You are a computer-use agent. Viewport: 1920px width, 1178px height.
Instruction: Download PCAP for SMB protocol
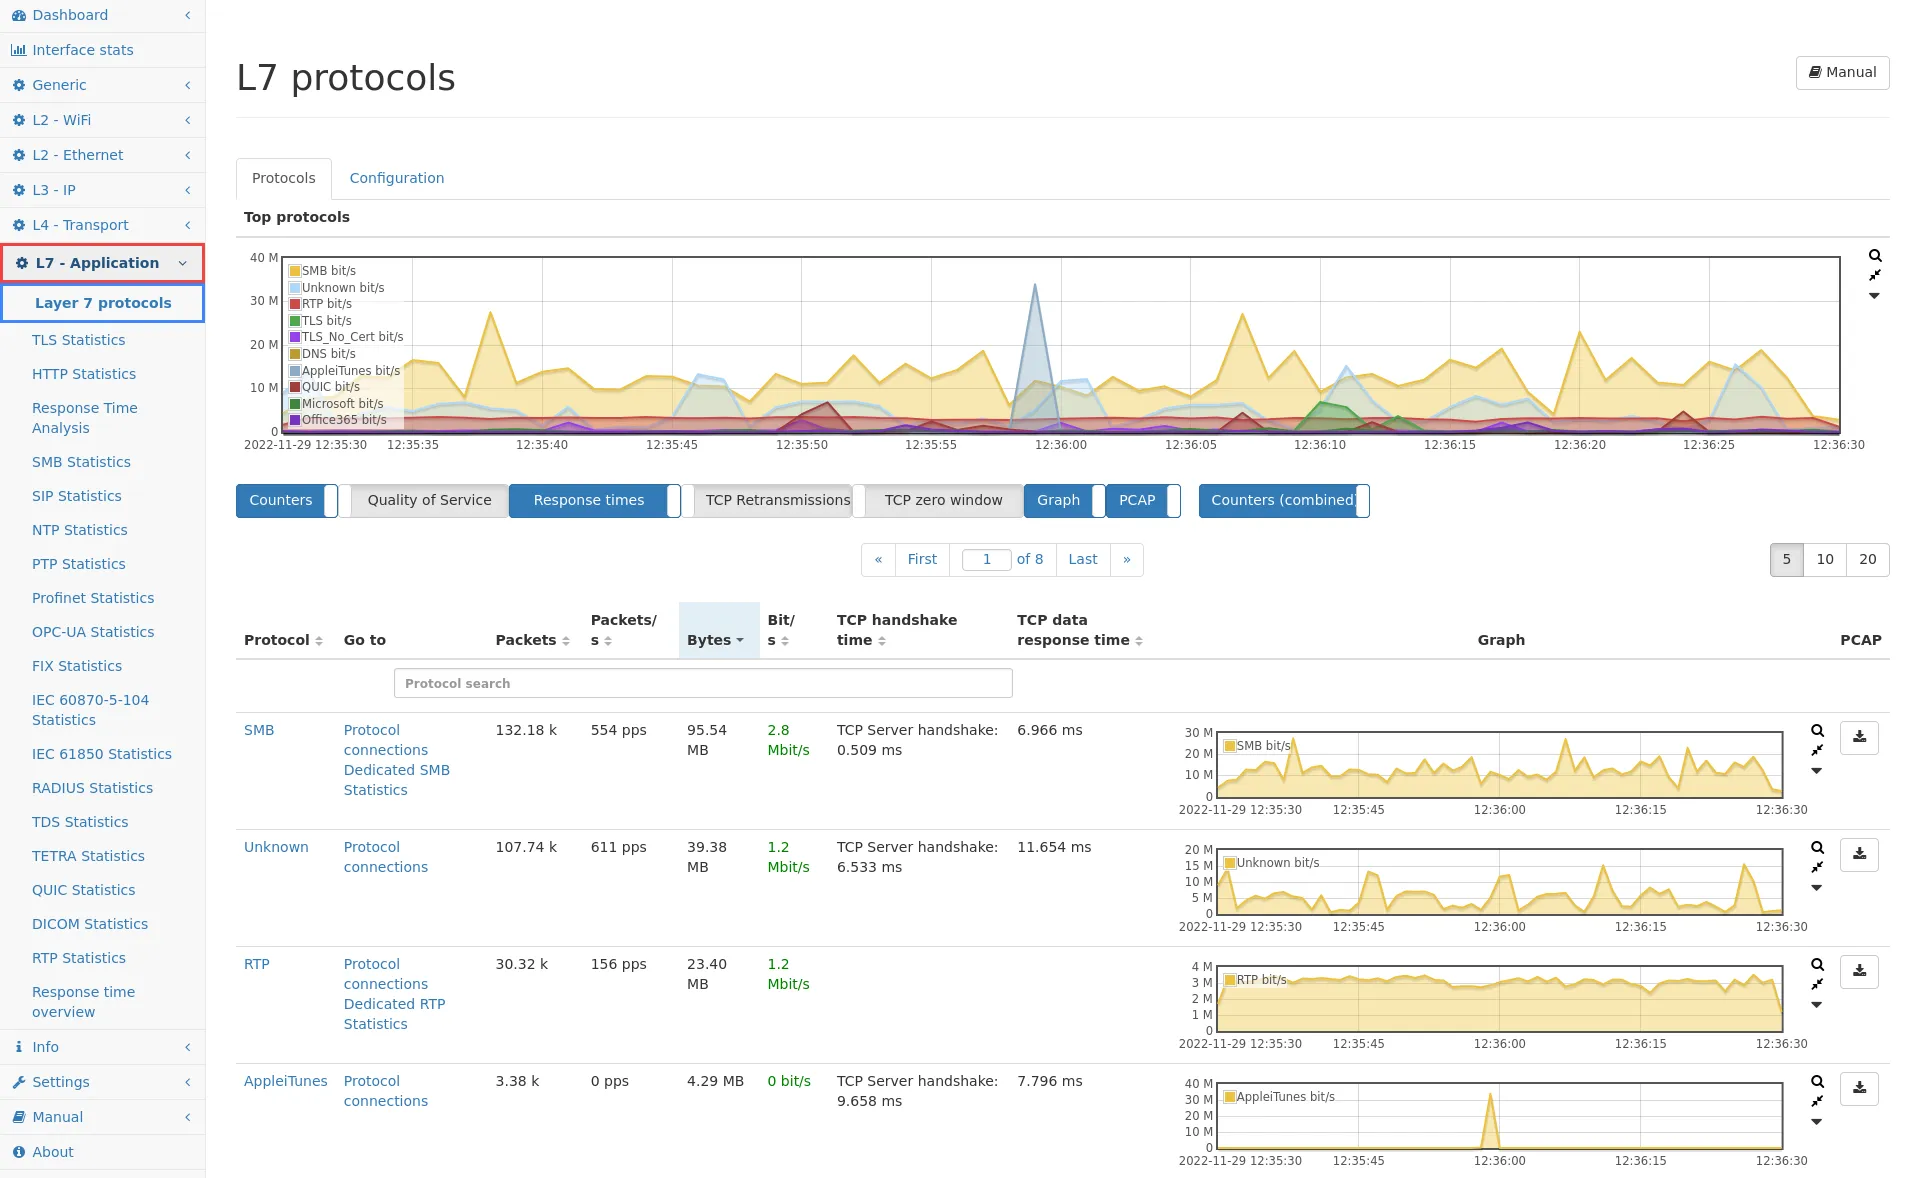(1859, 737)
